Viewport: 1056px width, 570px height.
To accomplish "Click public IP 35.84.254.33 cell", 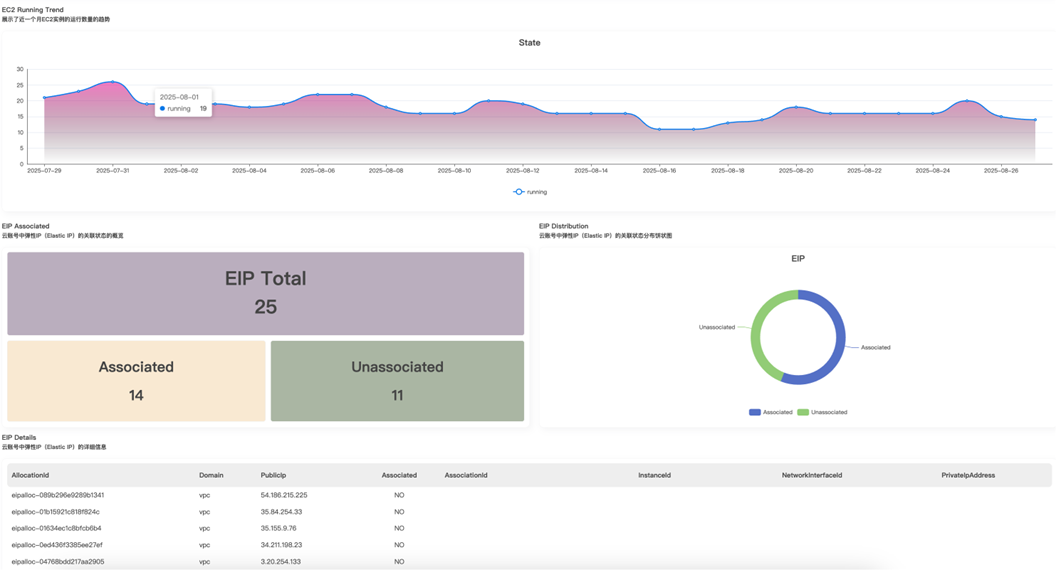I will (281, 512).
